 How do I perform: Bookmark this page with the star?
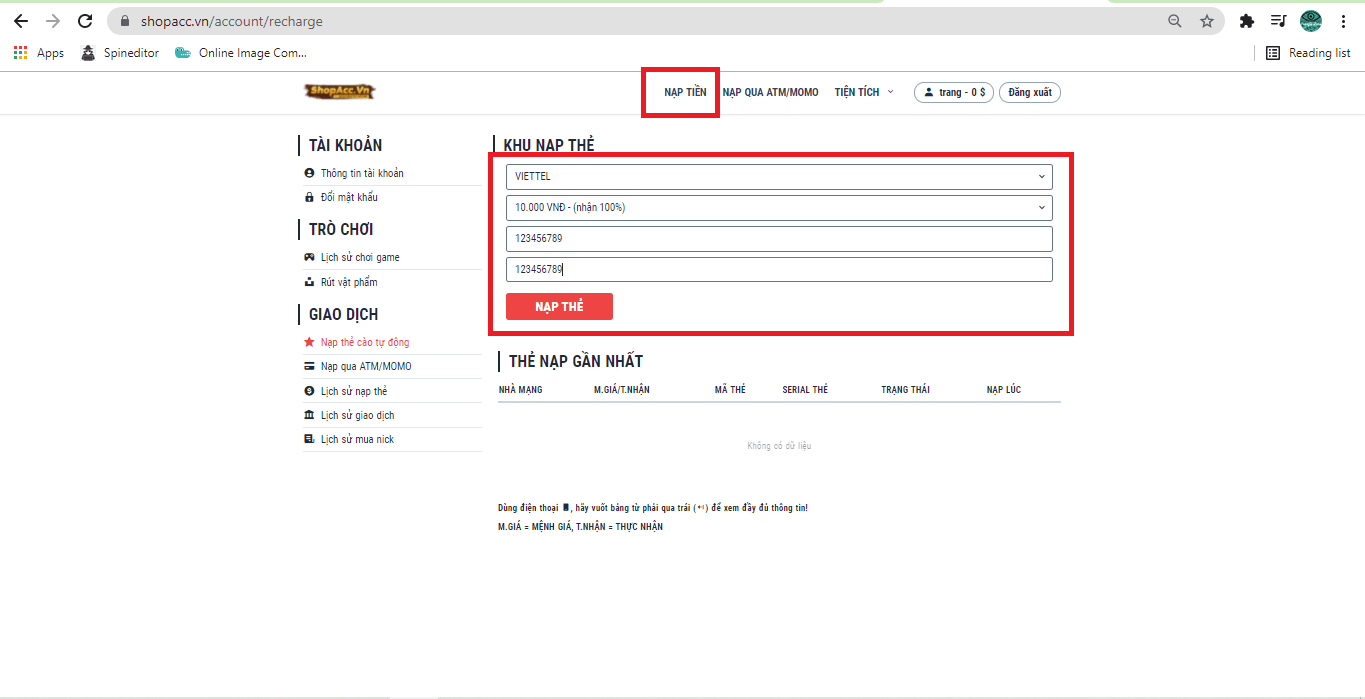1207,21
